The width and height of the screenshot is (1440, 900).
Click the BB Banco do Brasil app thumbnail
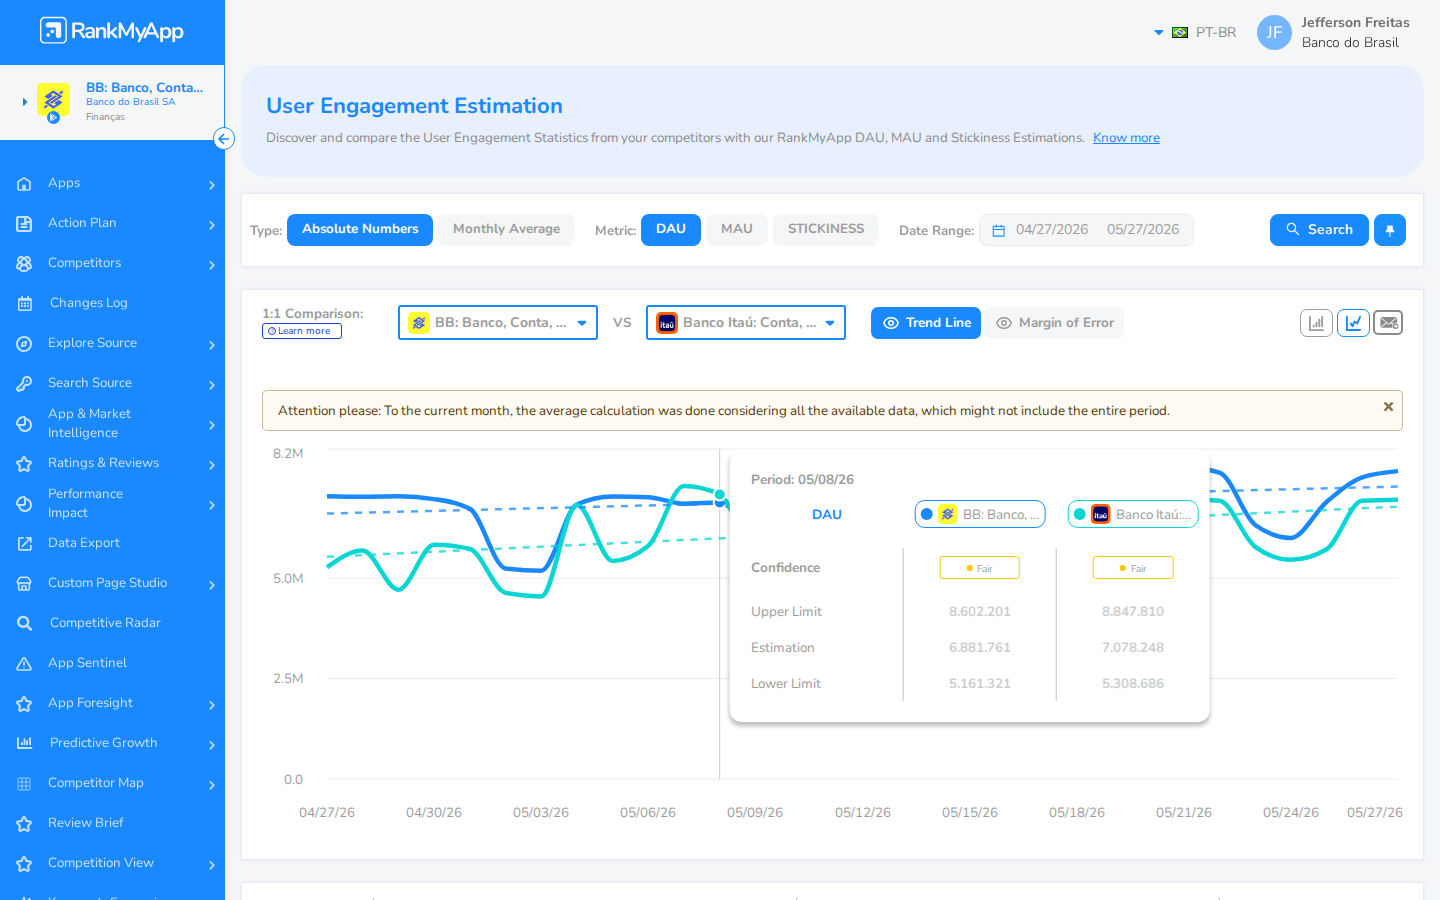tap(53, 100)
